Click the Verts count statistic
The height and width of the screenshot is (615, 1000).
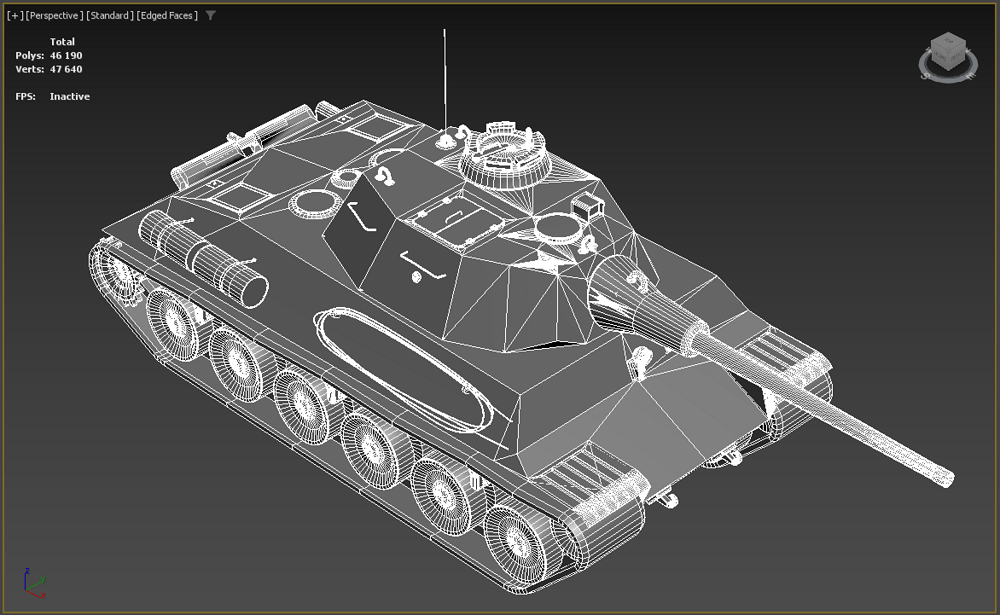(x=68, y=69)
